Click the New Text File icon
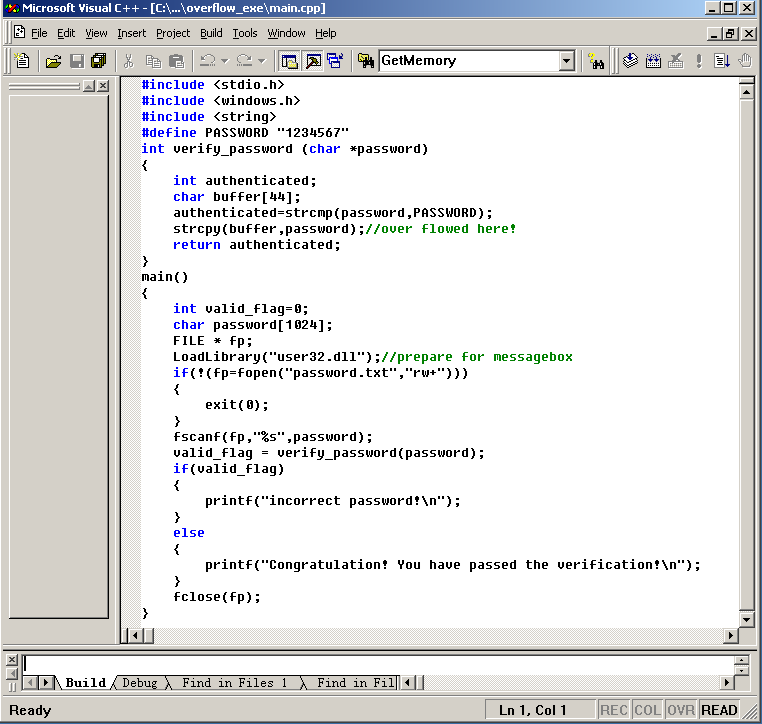Viewport: 762px width, 724px height. (21, 61)
